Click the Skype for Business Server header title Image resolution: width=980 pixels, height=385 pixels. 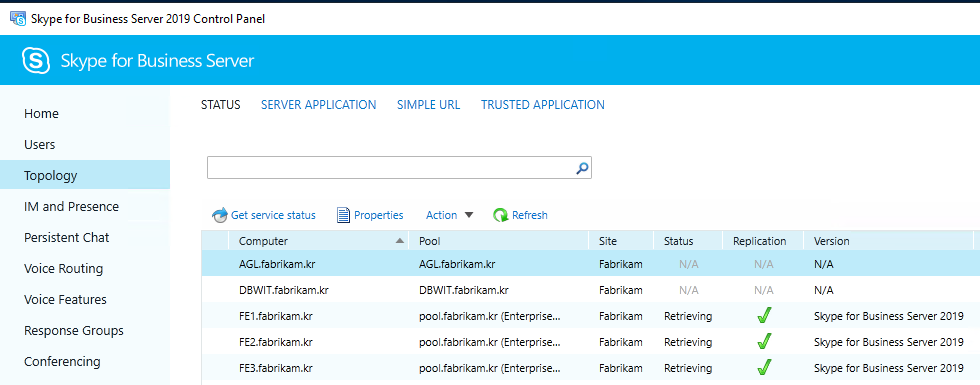pyautogui.click(x=158, y=61)
